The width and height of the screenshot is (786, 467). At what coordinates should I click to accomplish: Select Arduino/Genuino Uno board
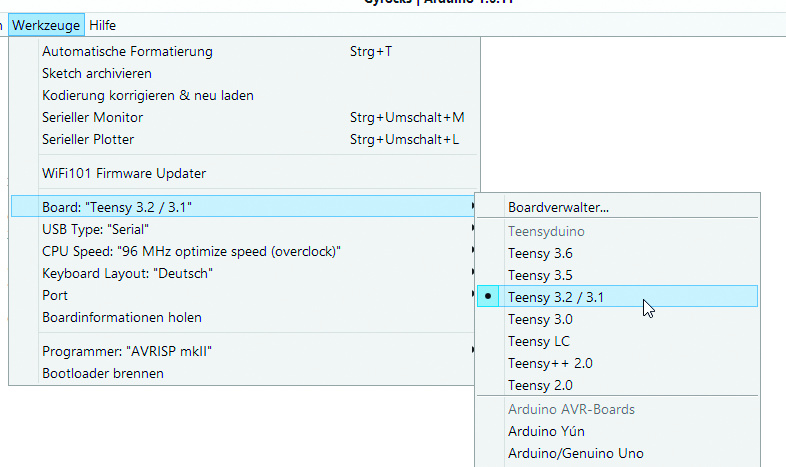(x=575, y=453)
